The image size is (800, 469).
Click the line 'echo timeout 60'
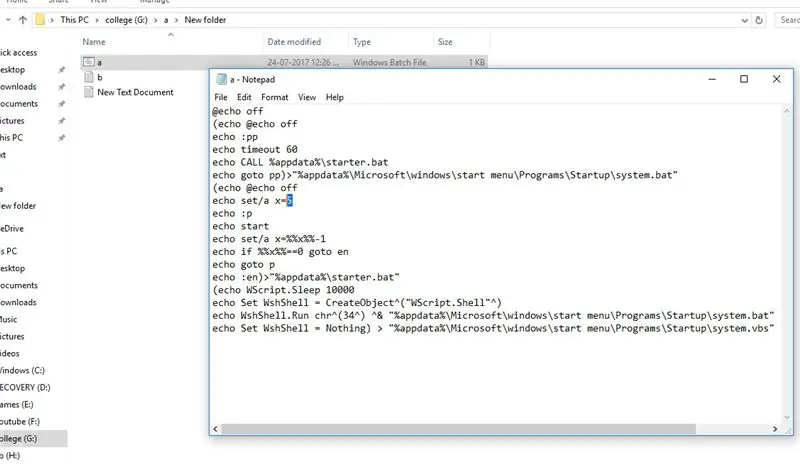click(255, 150)
